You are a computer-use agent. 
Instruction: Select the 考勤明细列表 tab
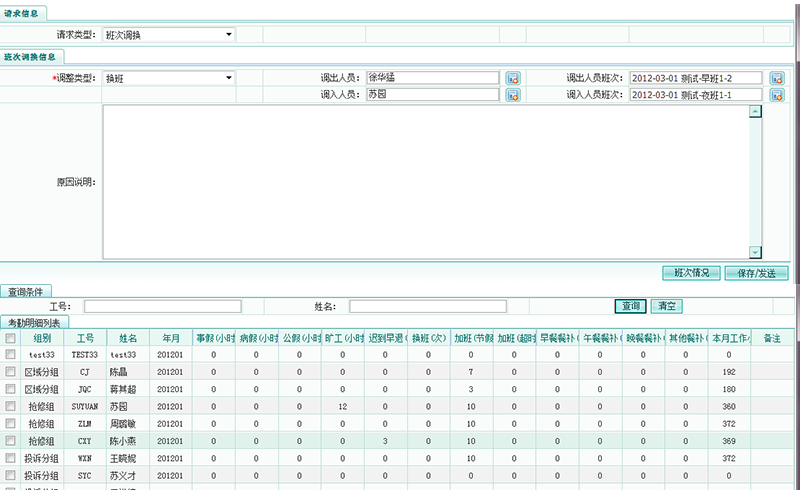tap(34, 323)
